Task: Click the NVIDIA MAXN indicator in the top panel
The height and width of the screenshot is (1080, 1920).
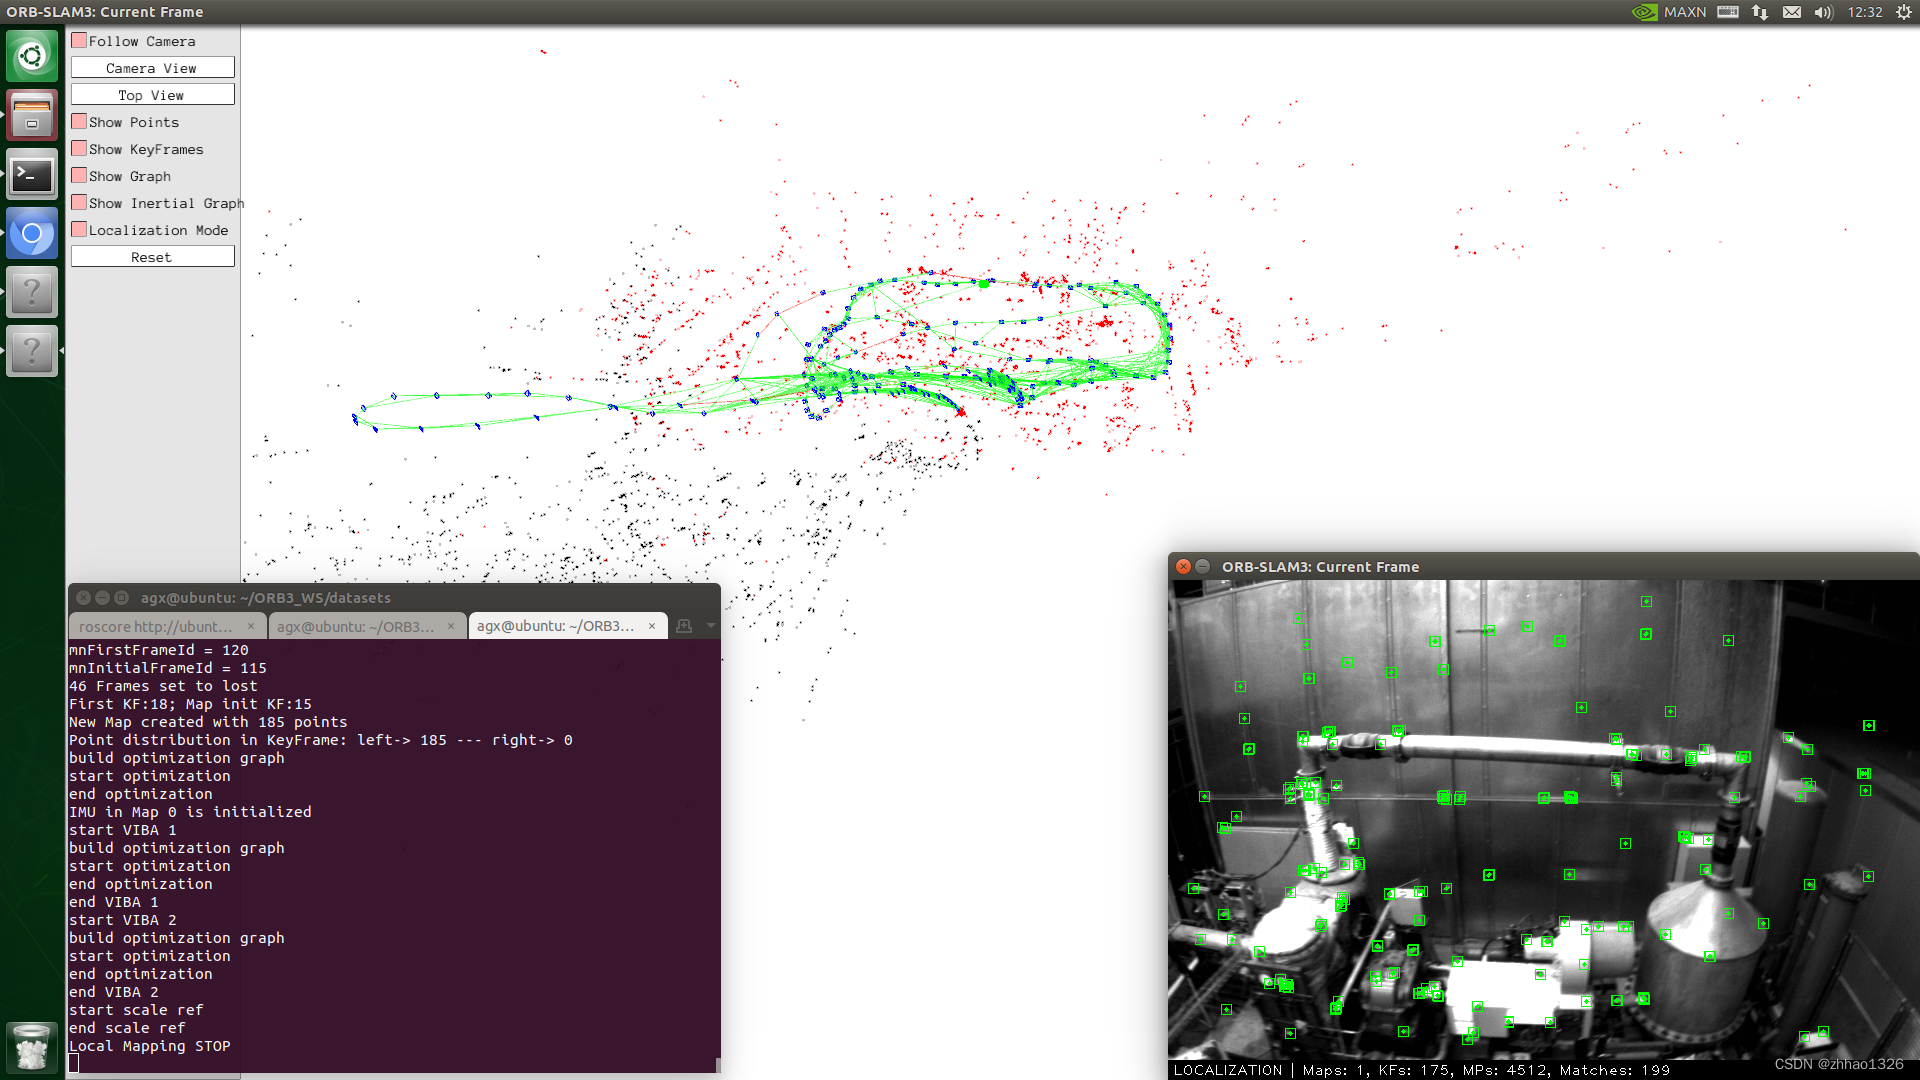Action: 1665,12
